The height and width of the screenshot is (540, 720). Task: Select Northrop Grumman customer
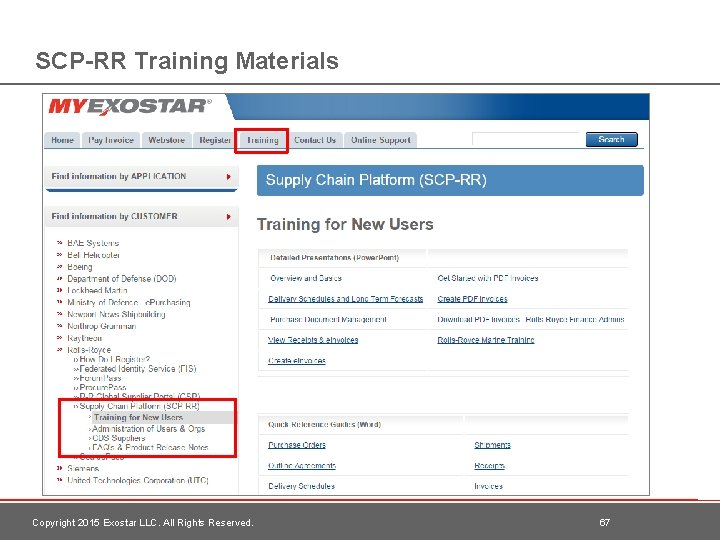(x=101, y=326)
